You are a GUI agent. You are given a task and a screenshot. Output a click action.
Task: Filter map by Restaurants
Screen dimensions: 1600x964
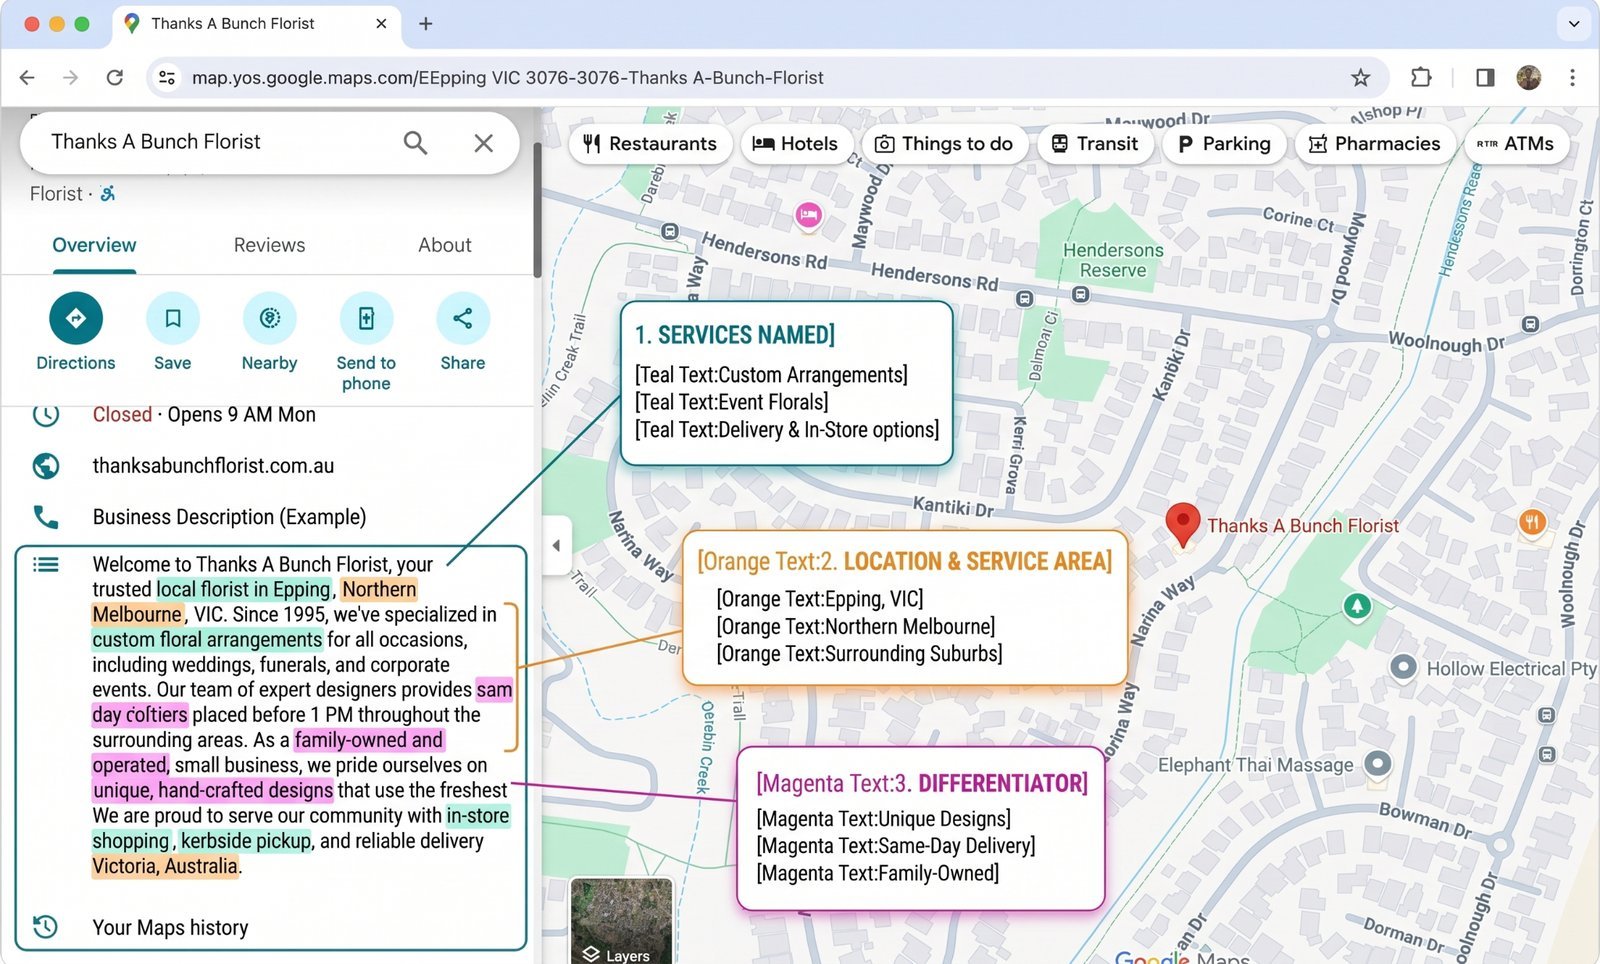point(650,144)
